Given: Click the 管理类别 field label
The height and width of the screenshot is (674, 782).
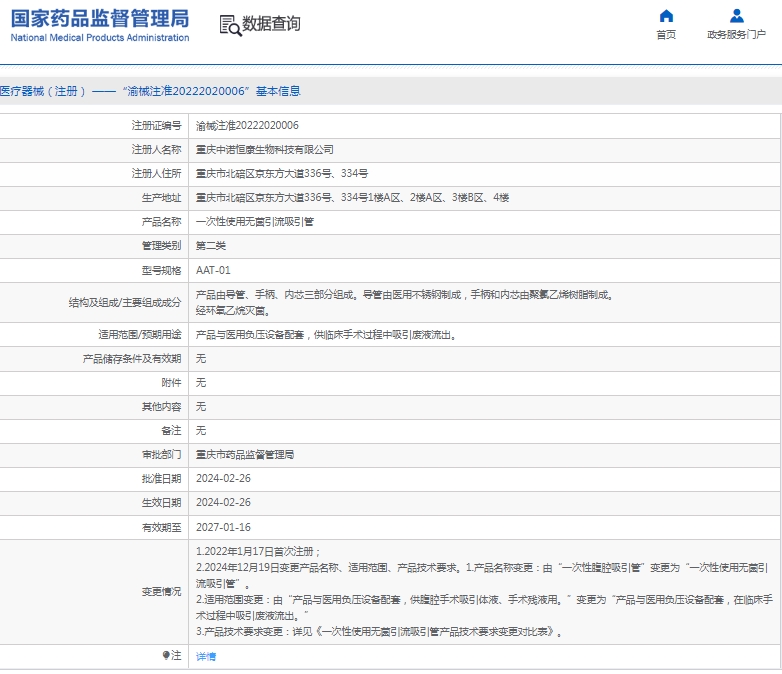Looking at the screenshot, I should pos(161,245).
